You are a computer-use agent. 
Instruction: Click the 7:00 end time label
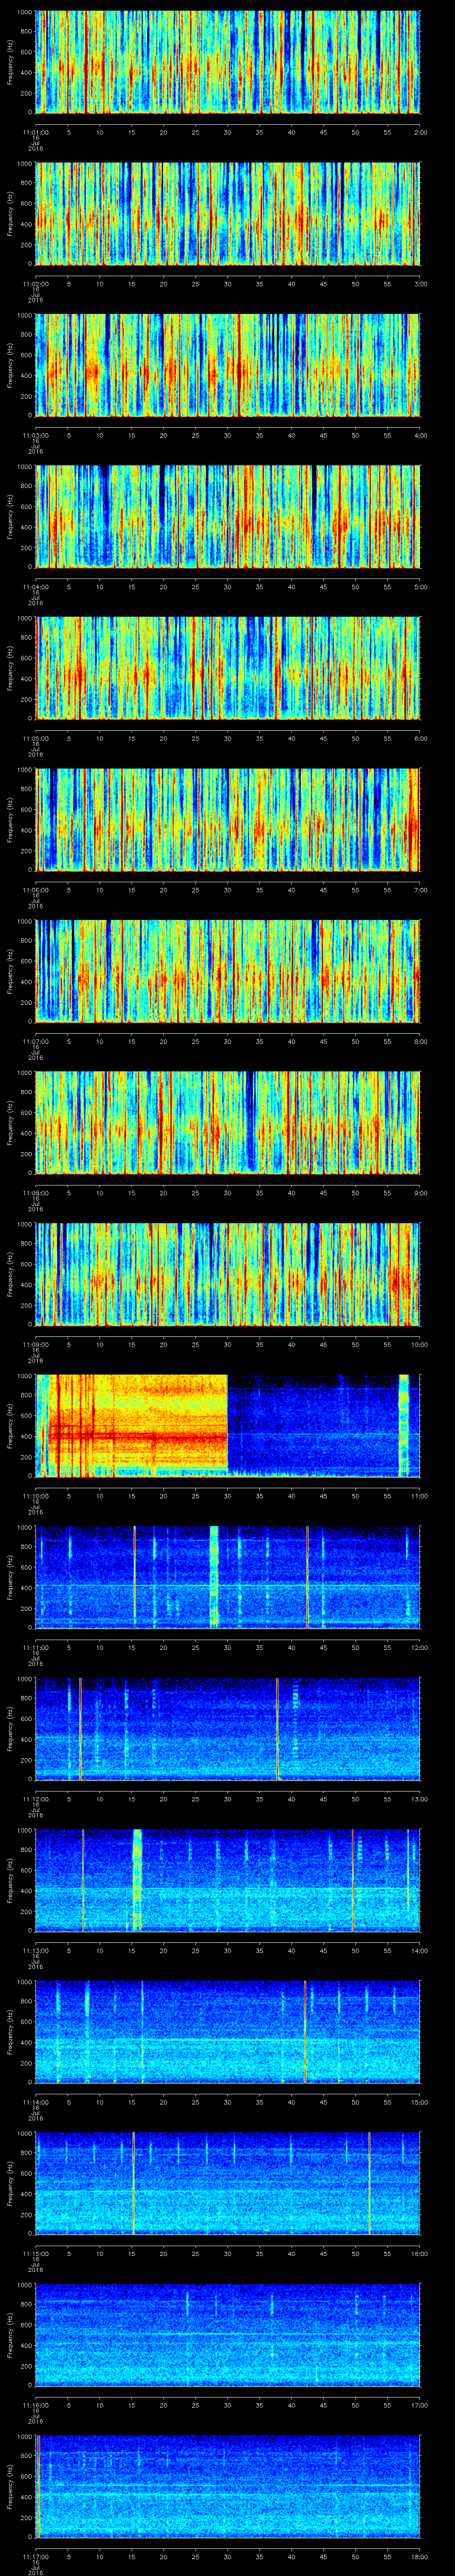(x=421, y=890)
